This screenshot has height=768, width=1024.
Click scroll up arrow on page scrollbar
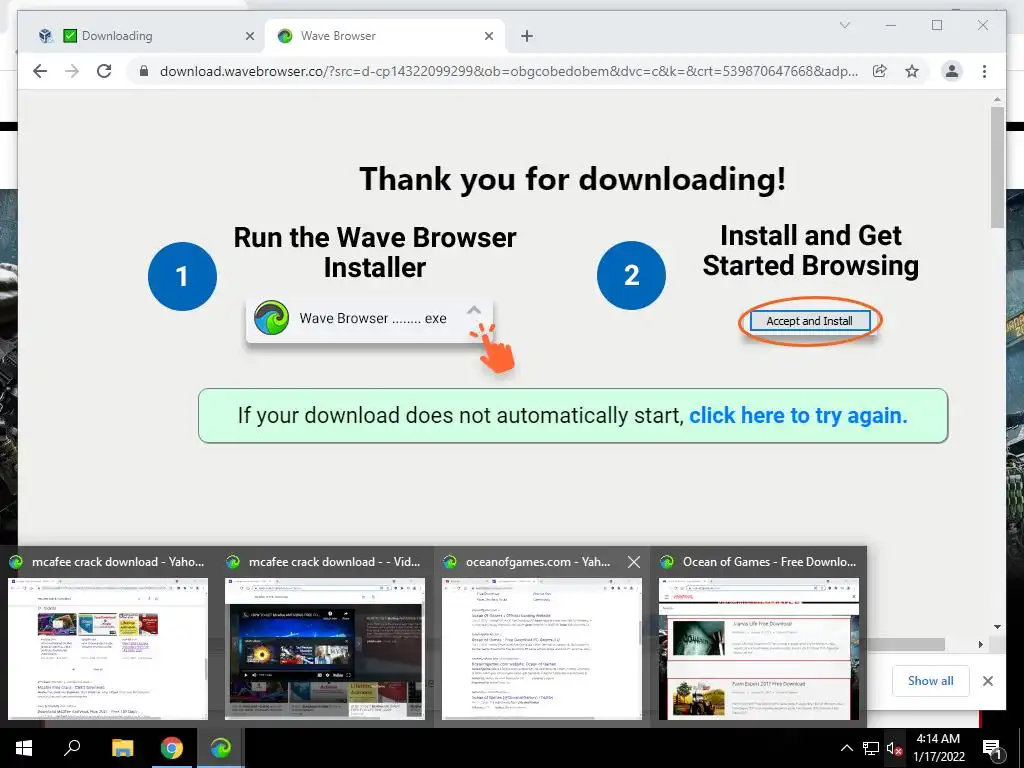pyautogui.click(x=997, y=99)
